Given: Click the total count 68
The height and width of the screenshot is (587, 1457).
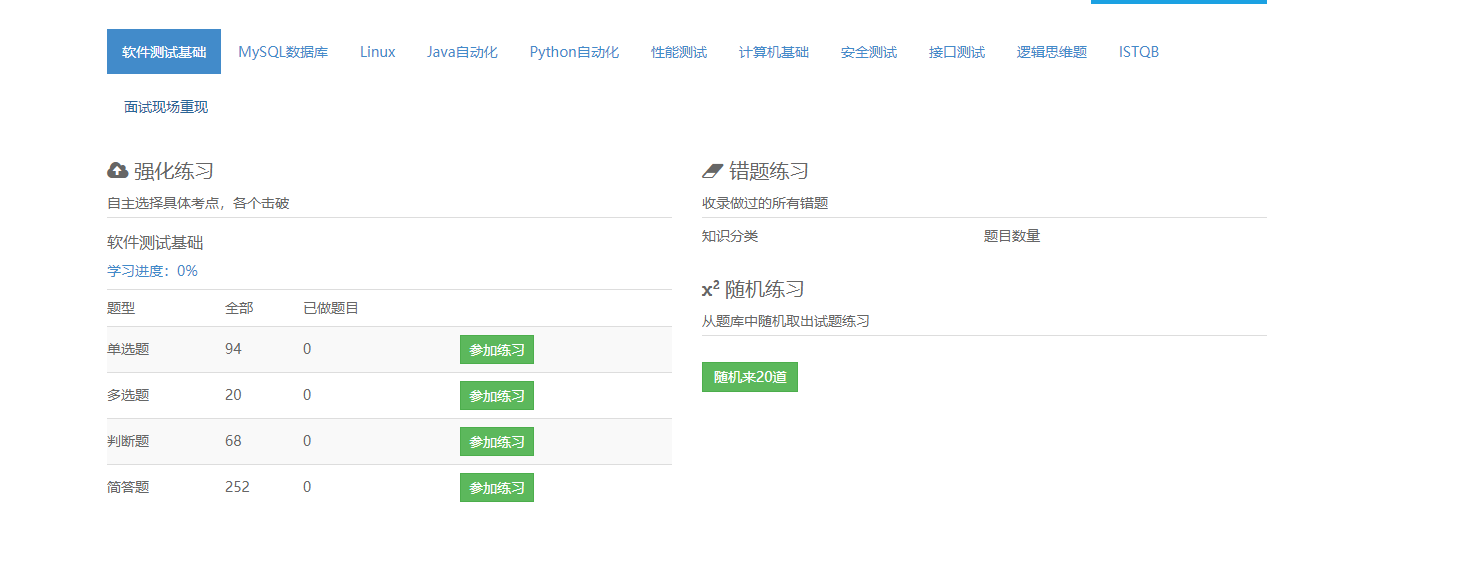Looking at the screenshot, I should 233,441.
